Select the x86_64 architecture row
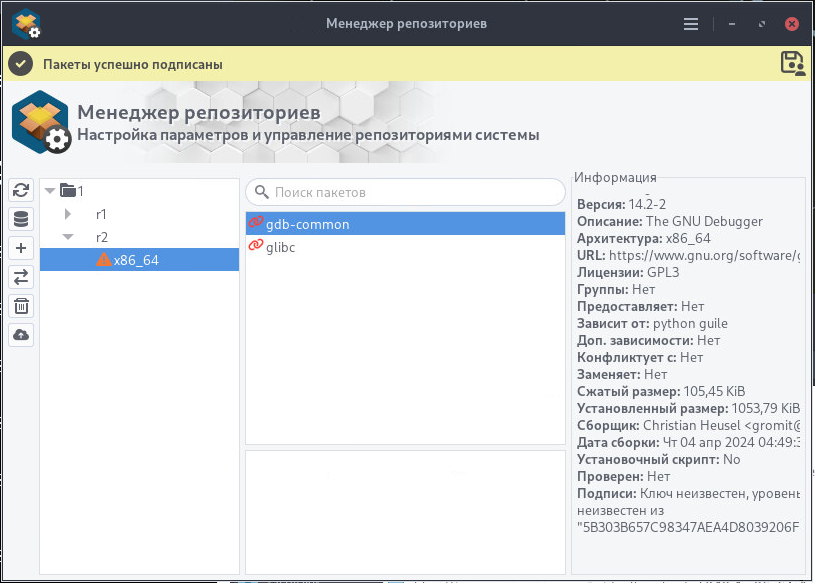 139,259
